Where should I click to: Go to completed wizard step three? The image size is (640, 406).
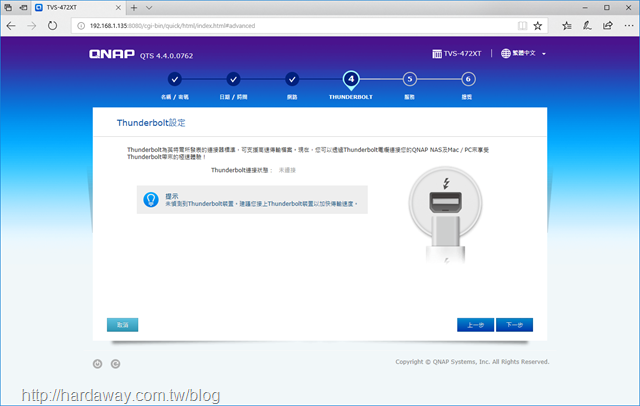pos(292,79)
